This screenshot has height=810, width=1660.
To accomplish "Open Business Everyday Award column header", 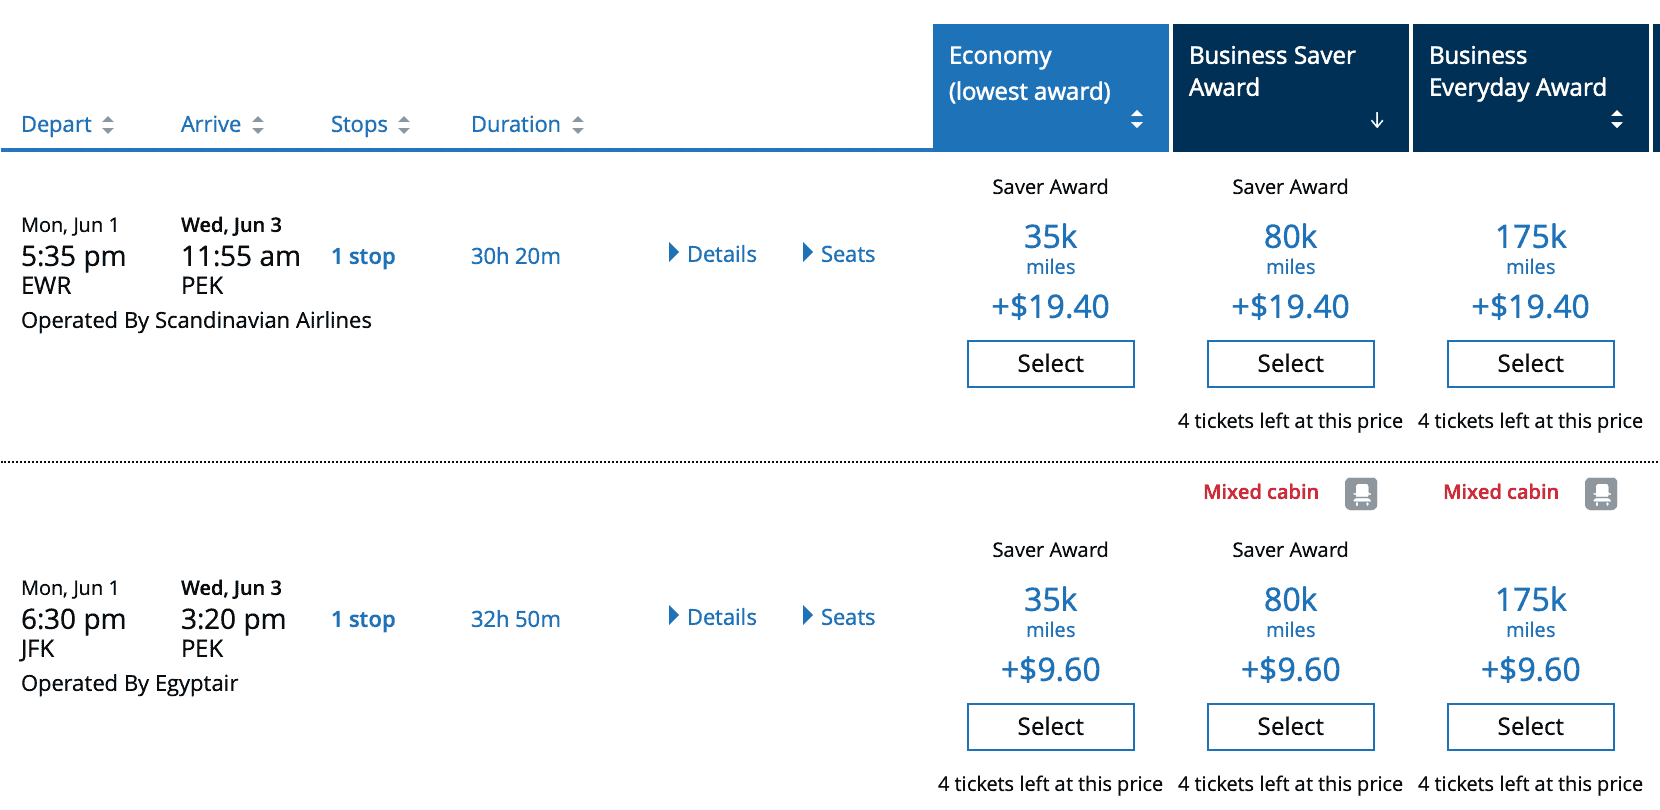I will [x=1531, y=88].
